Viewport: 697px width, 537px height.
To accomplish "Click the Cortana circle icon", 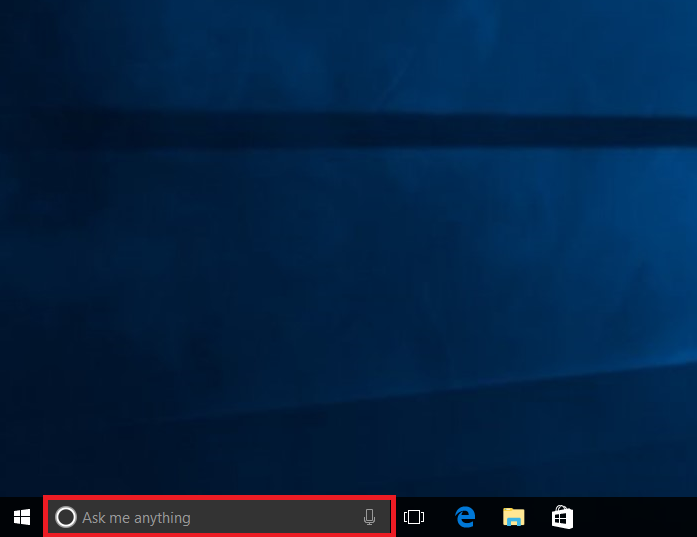I will pos(66,517).
